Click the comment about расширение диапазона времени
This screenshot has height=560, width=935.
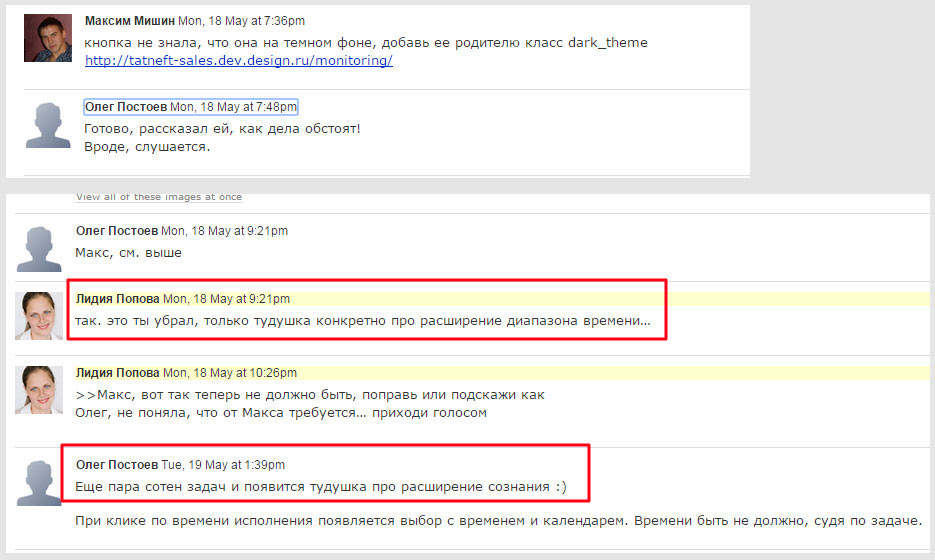point(362,321)
